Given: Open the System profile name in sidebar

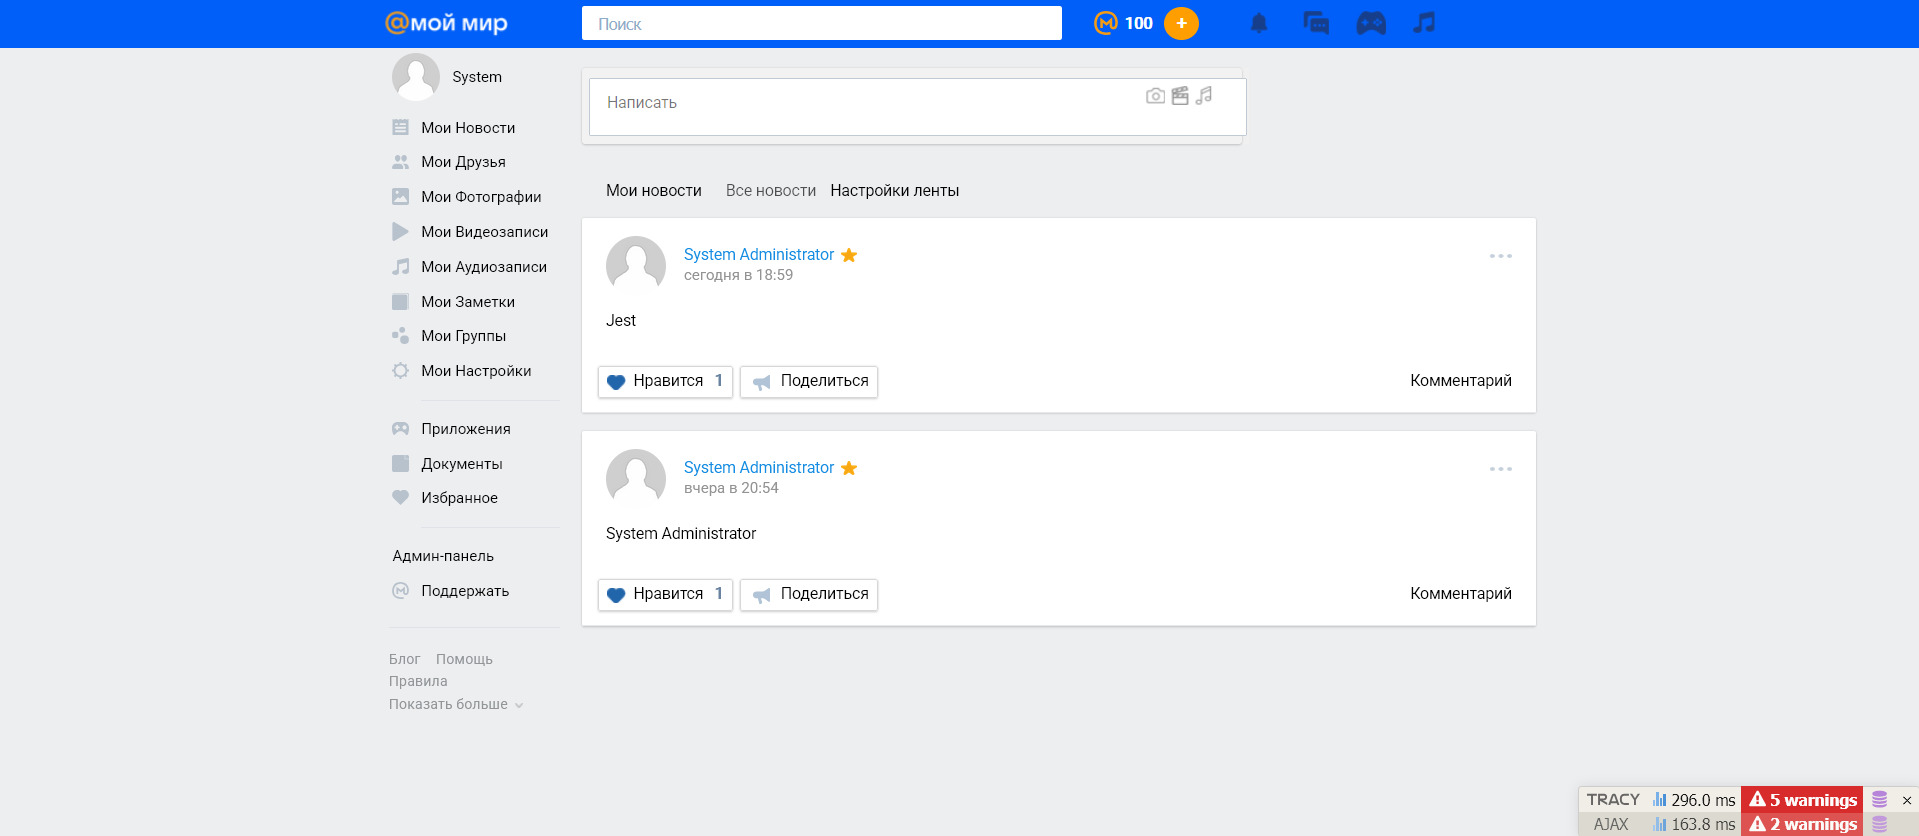Looking at the screenshot, I should 477,77.
